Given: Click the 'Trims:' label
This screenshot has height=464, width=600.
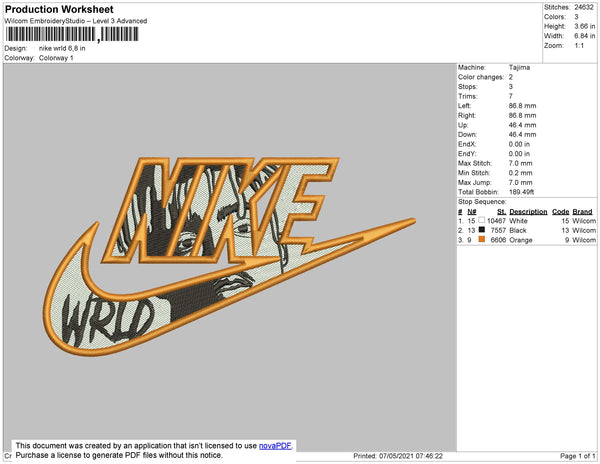Looking at the screenshot, I should [x=468, y=96].
